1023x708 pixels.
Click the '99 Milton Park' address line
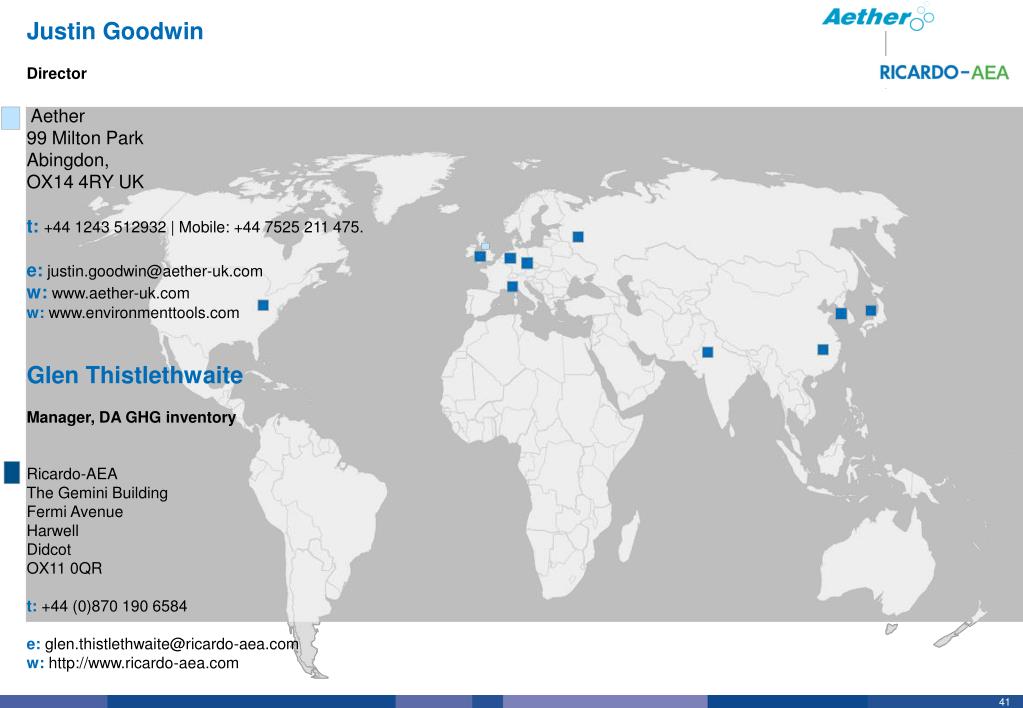85,138
